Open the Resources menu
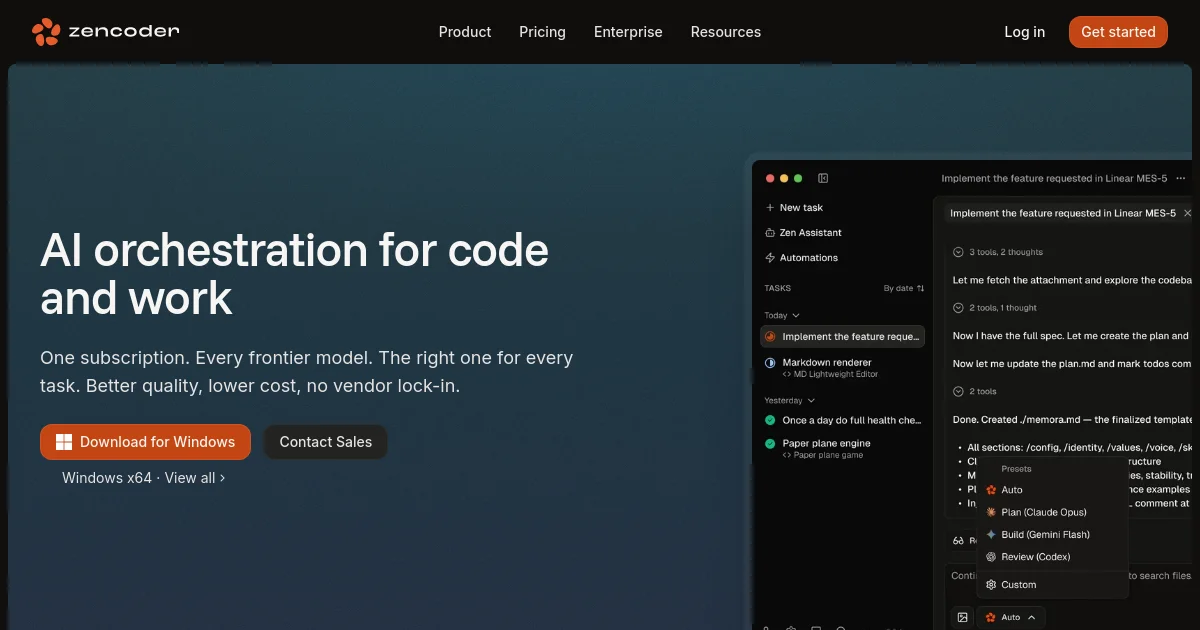Image resolution: width=1200 pixels, height=630 pixels. (726, 32)
